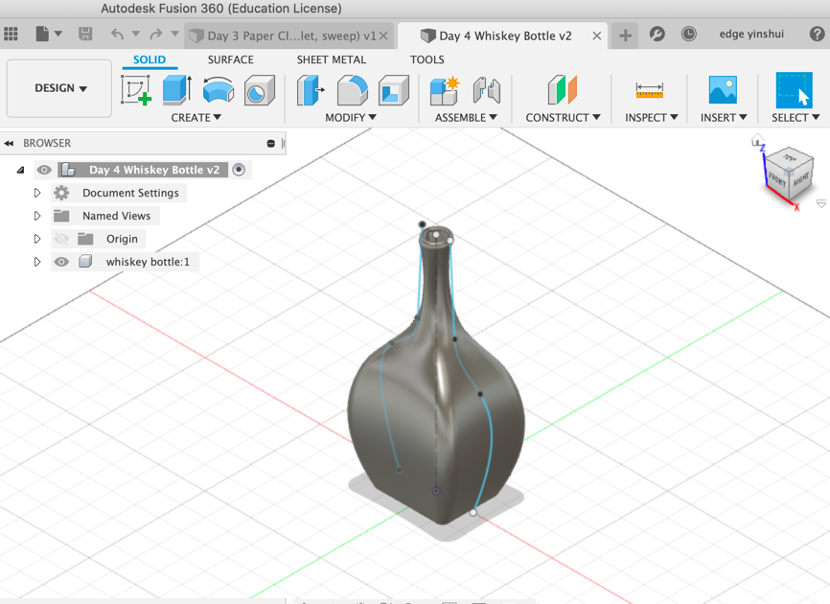830x604 pixels.
Task: Close the Day 3 Paper Clip tab
Action: tap(384, 36)
